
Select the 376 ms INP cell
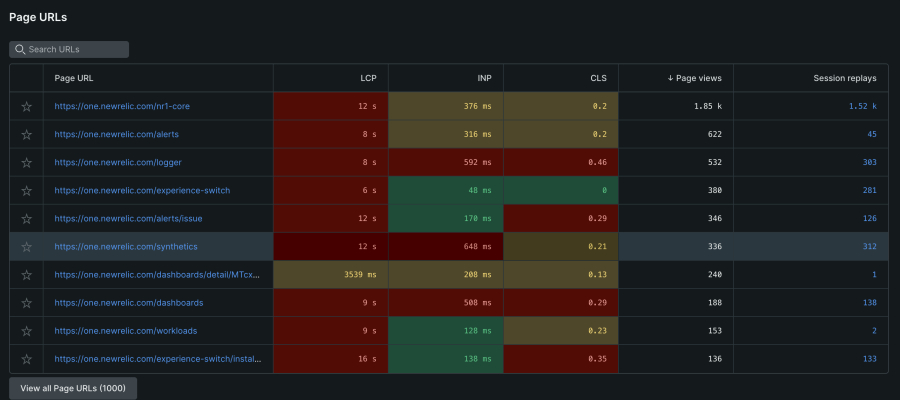(x=446, y=106)
